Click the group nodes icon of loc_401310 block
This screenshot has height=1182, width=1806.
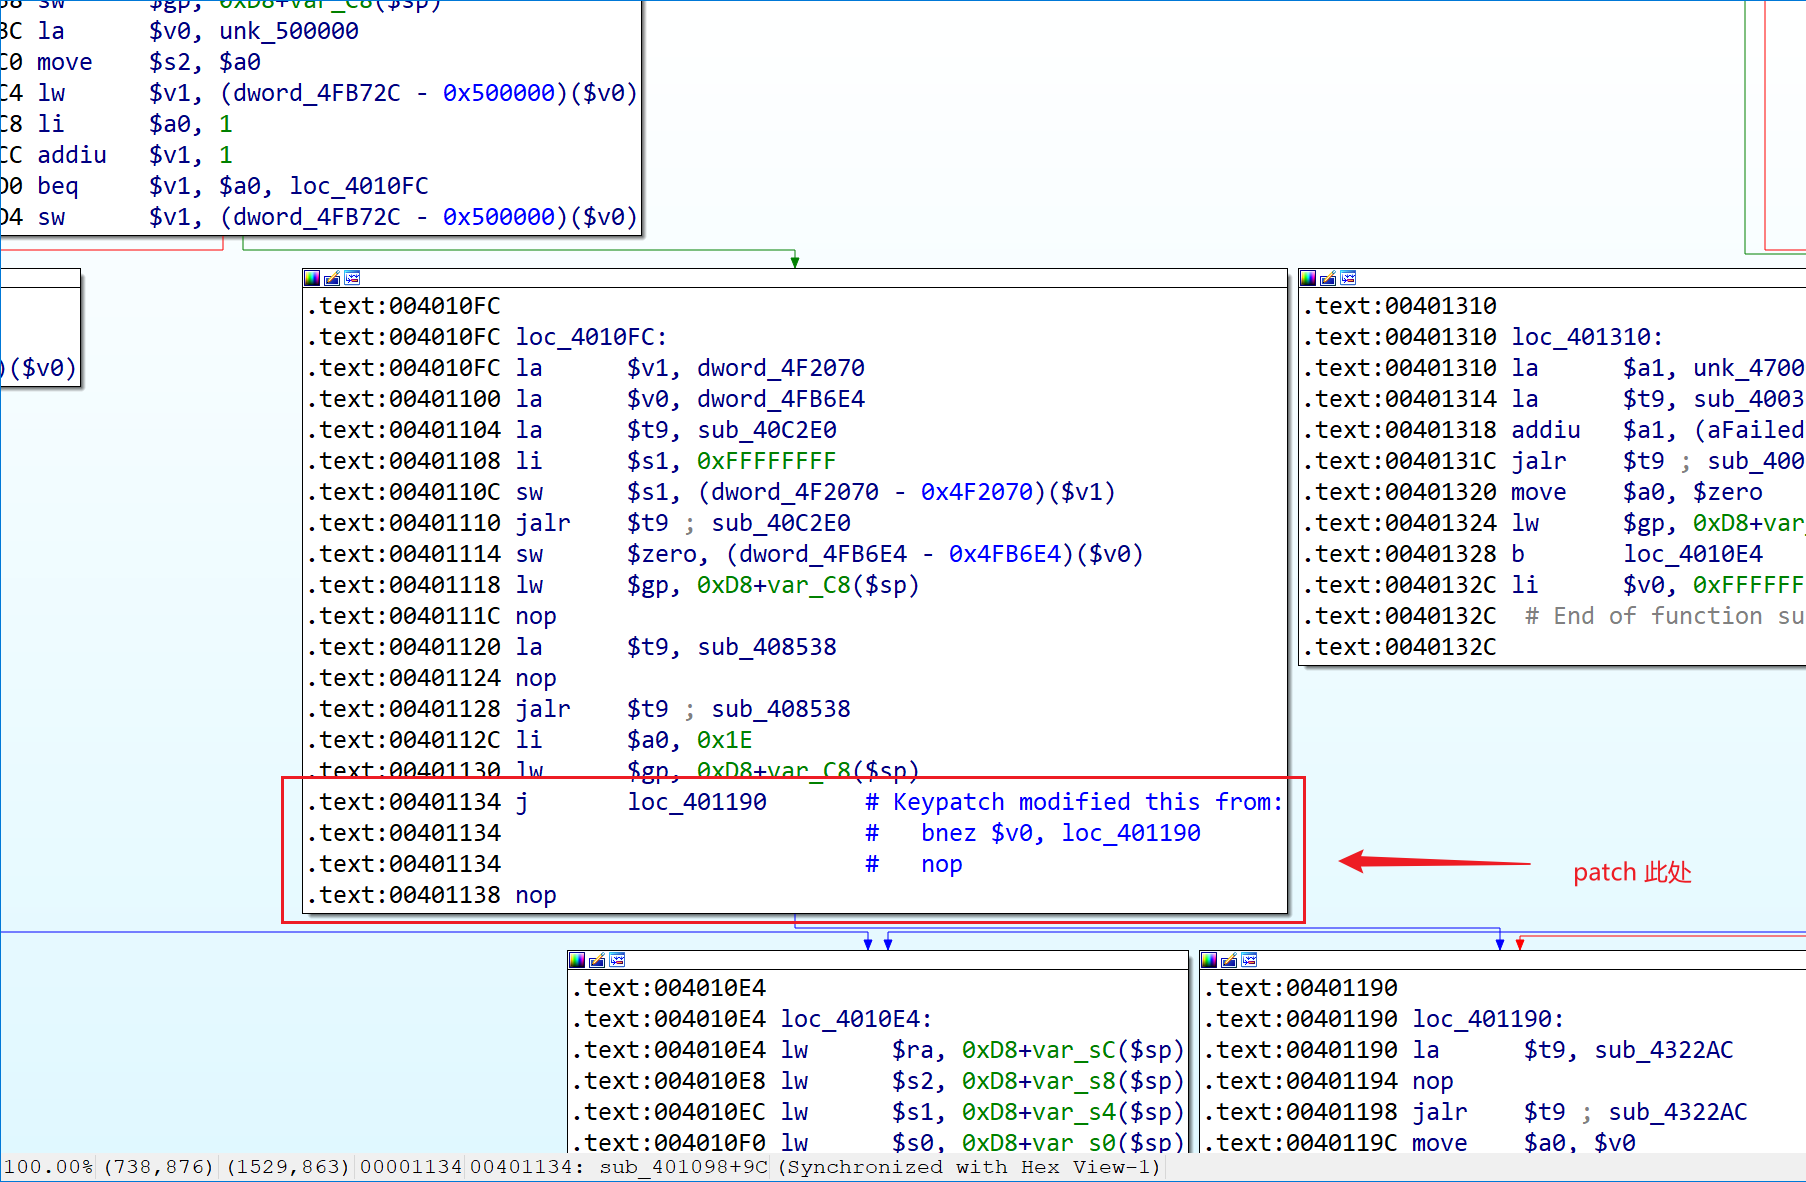click(1348, 278)
